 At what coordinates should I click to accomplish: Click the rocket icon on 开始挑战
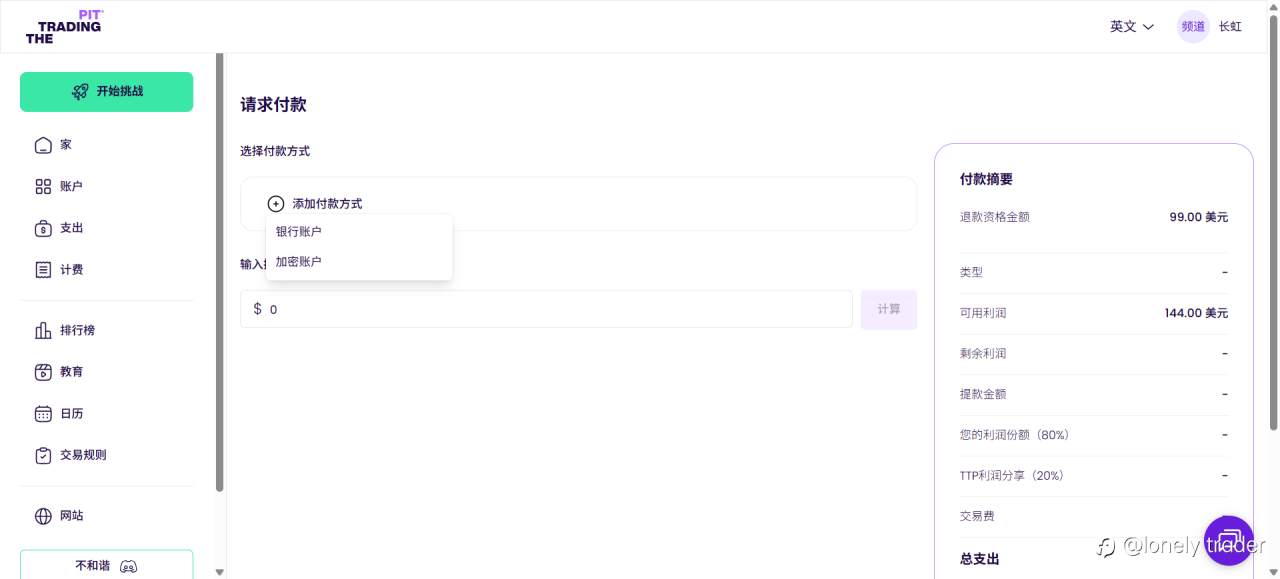[x=80, y=91]
